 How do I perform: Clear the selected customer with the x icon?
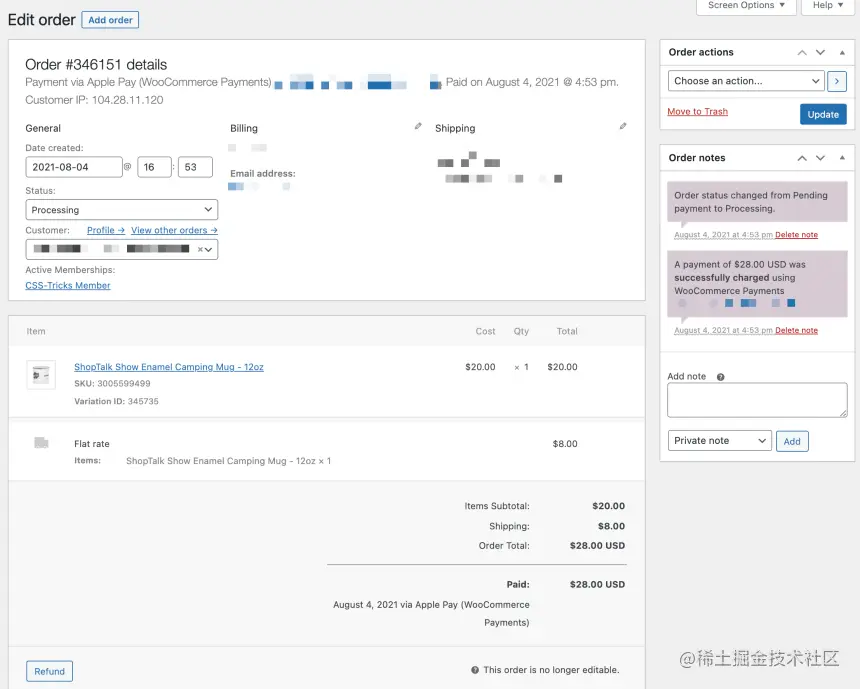coord(200,250)
